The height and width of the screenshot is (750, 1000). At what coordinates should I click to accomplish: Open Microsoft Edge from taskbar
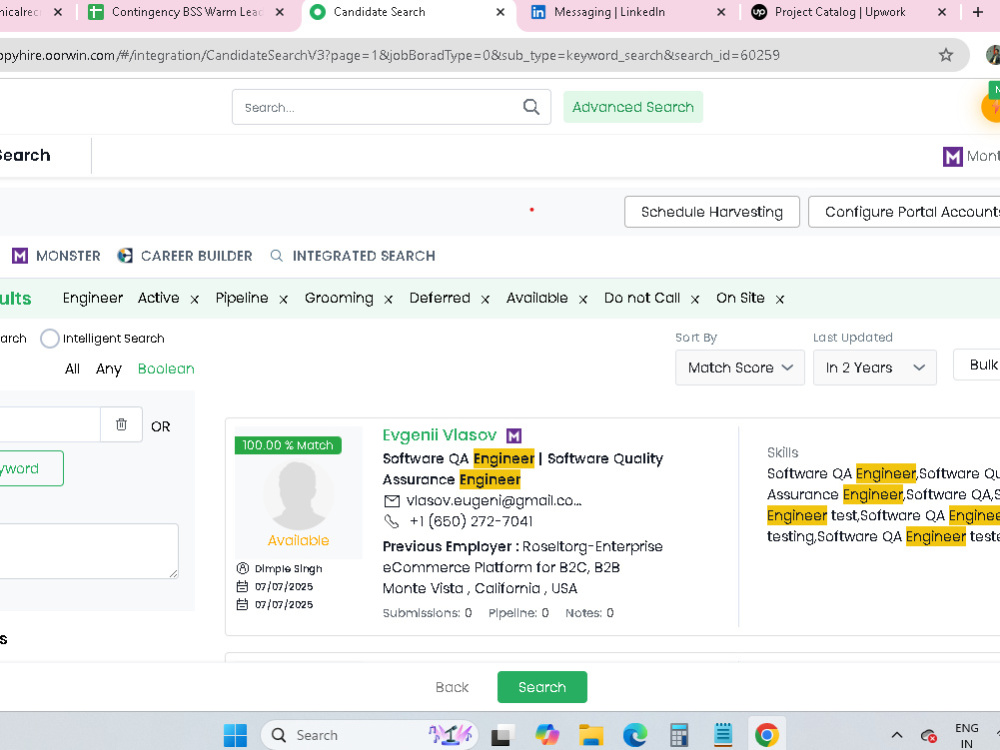click(x=635, y=735)
